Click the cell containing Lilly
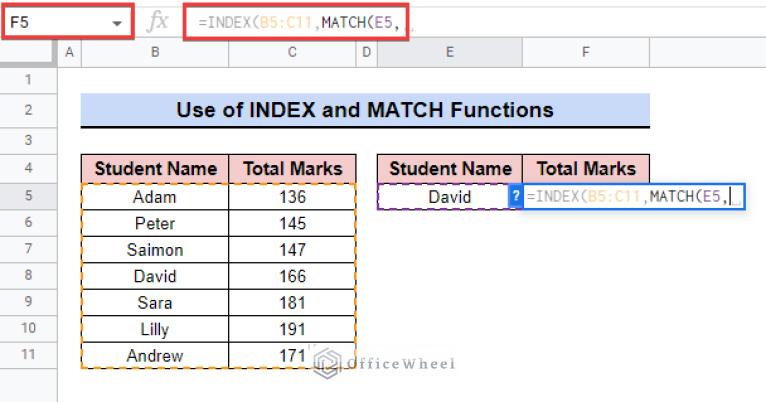Screen dimensions: 766x402 click(x=155, y=329)
